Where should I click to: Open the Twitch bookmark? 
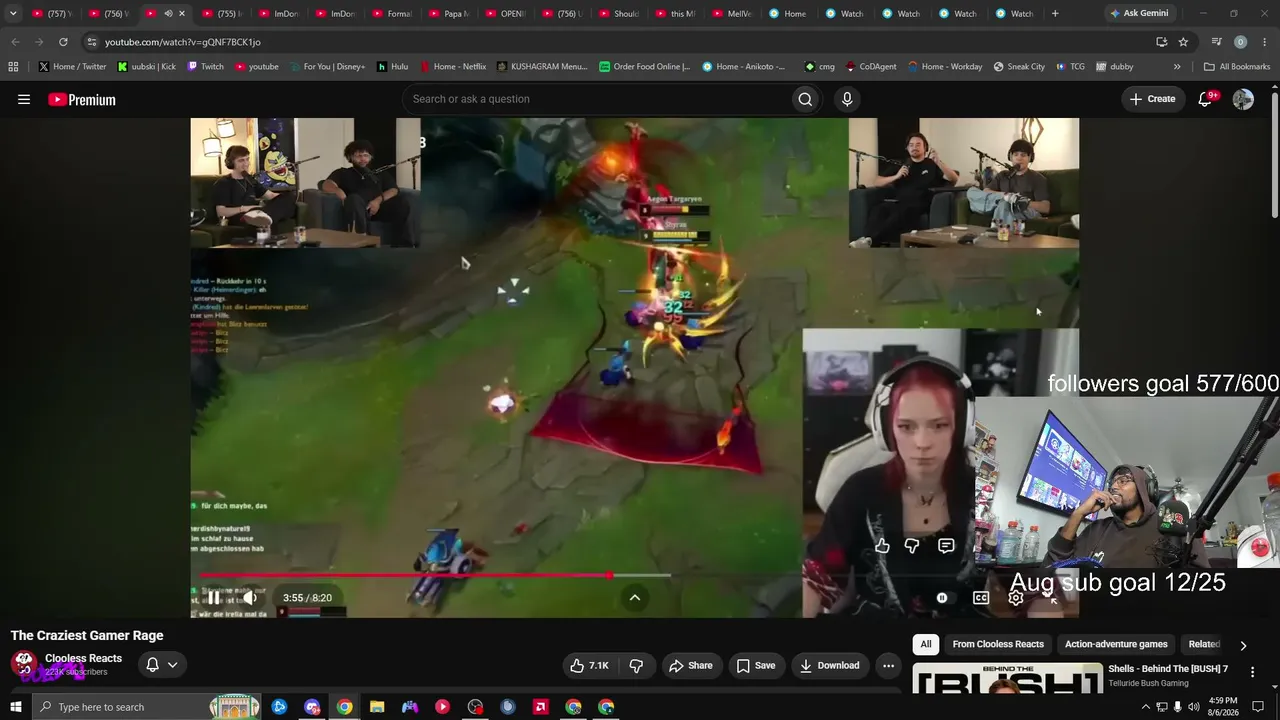pyautogui.click(x=206, y=67)
